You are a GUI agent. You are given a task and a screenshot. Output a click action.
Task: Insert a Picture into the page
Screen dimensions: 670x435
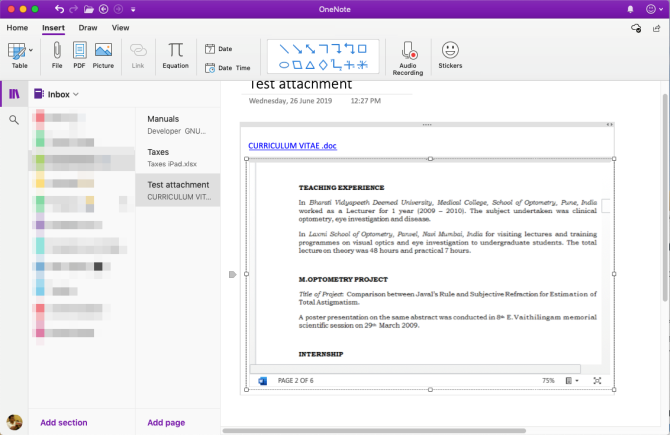[103, 53]
